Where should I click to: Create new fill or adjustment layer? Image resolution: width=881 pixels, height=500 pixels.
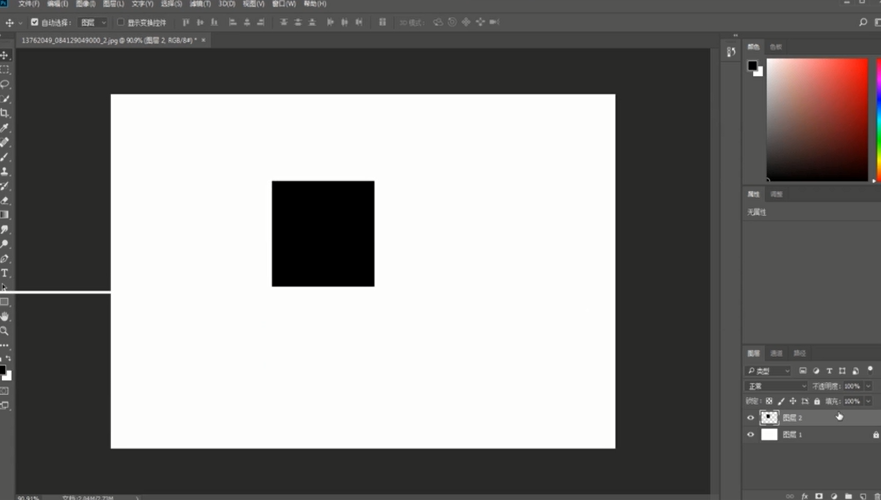834,496
